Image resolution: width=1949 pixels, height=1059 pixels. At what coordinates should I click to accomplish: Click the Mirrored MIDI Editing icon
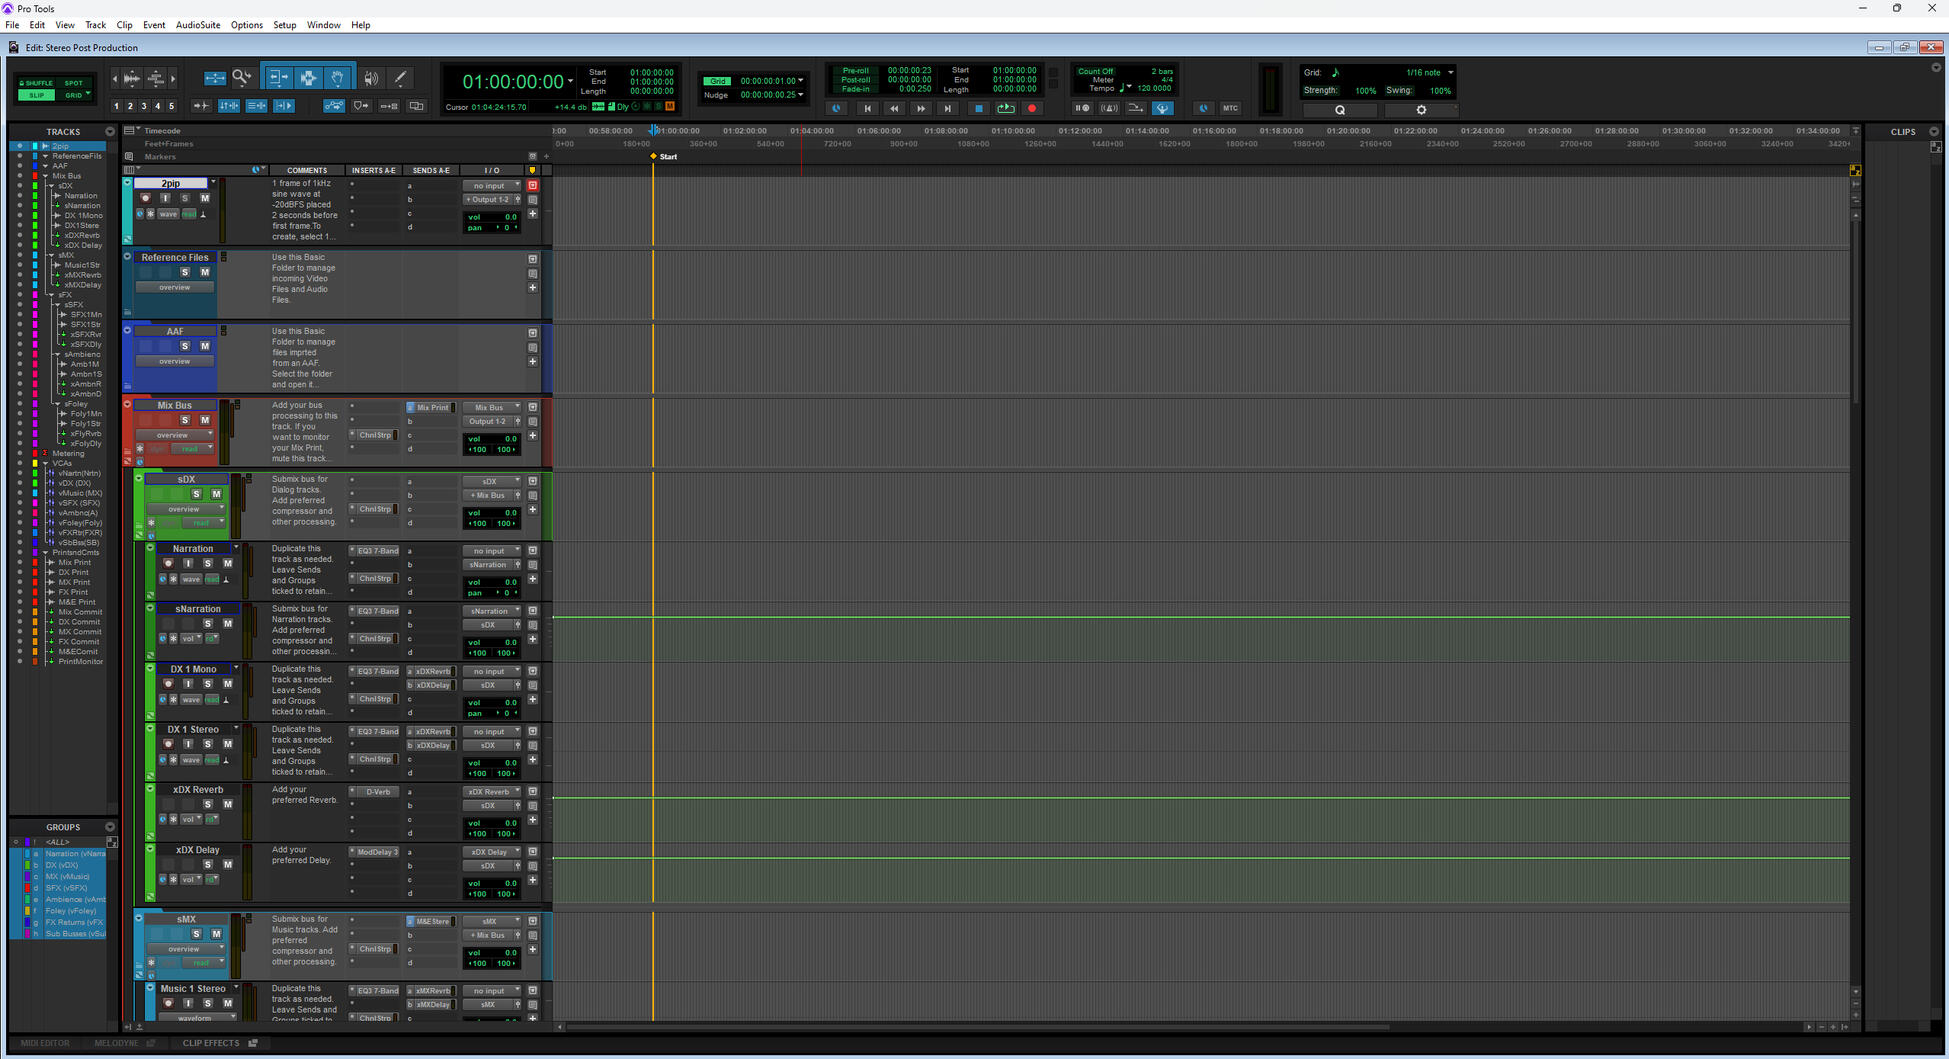click(x=389, y=106)
